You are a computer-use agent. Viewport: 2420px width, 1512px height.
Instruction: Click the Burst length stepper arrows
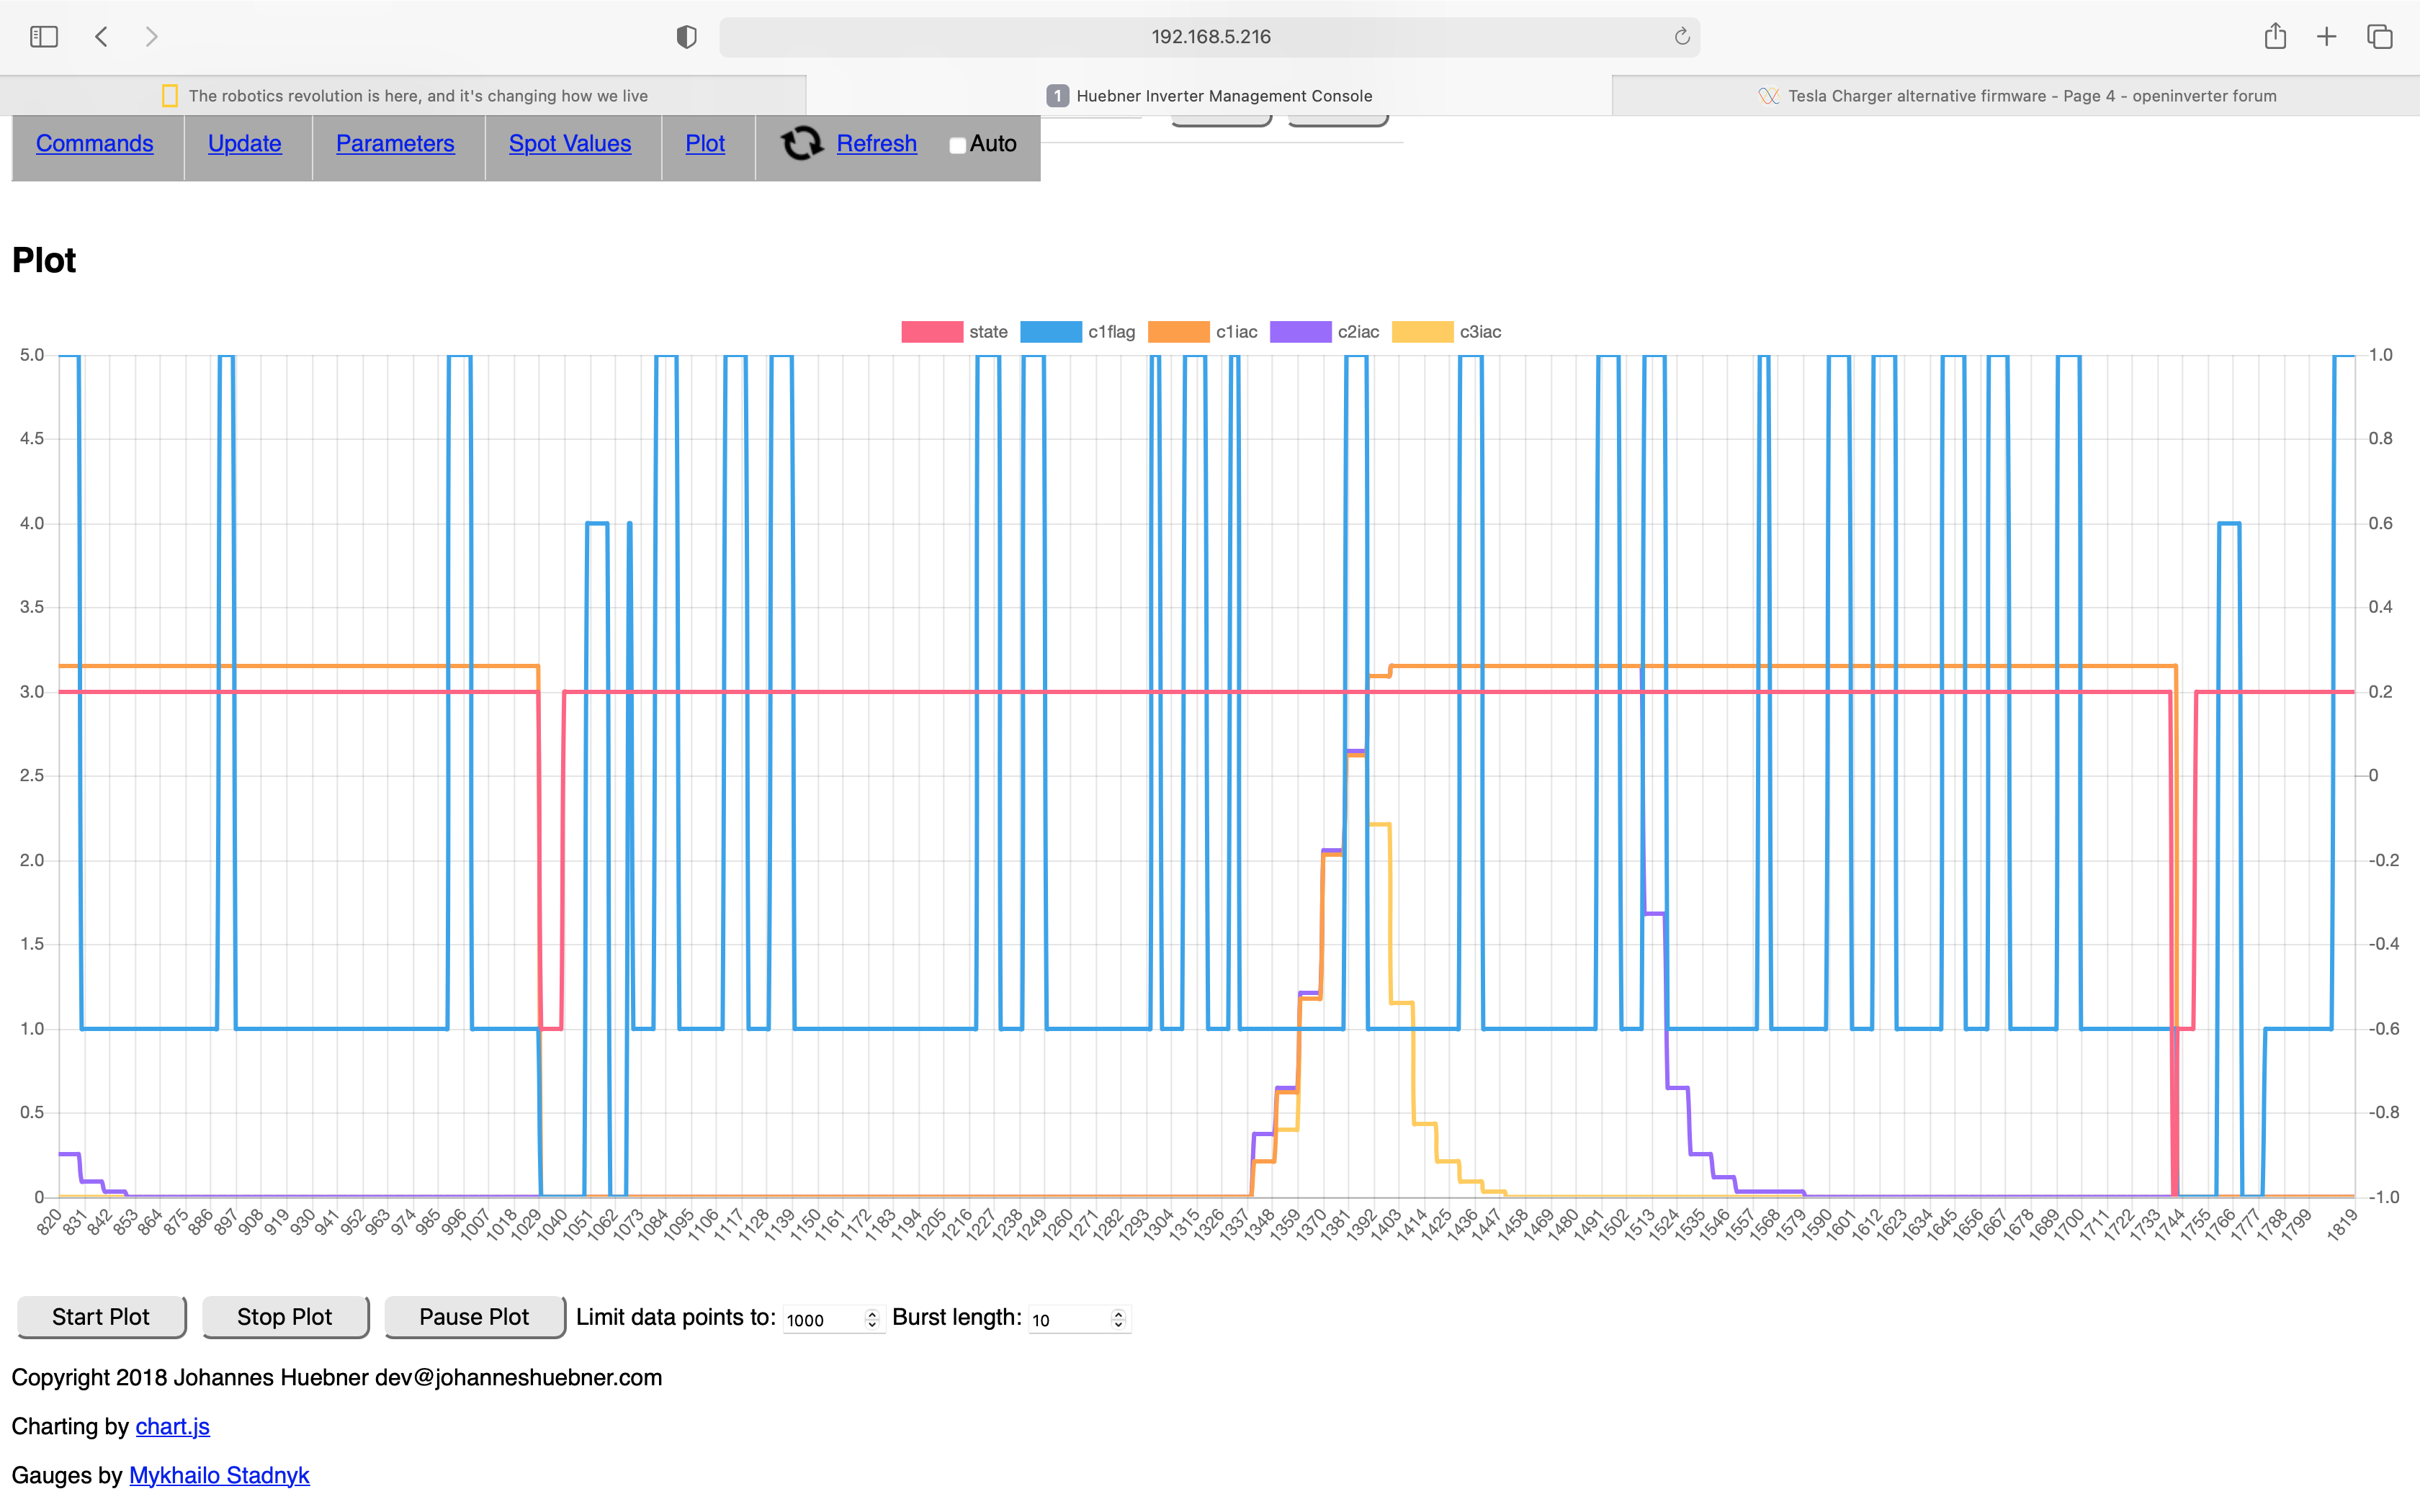1118,1320
